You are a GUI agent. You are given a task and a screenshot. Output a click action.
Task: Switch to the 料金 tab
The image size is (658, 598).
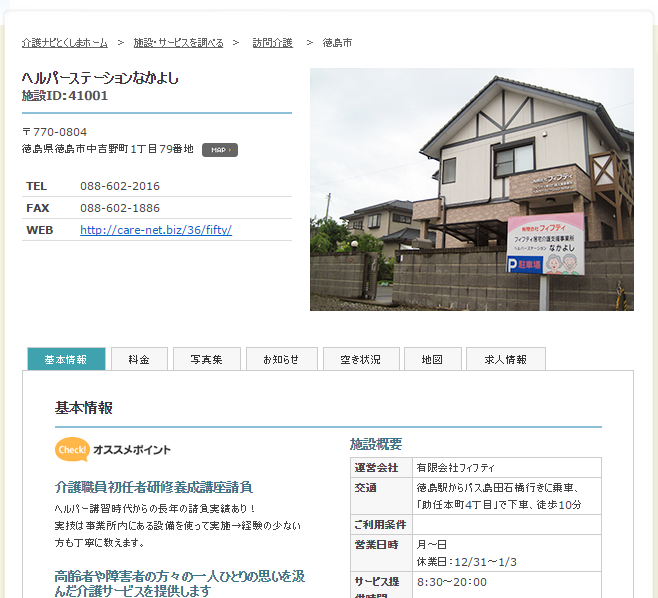[x=139, y=359]
